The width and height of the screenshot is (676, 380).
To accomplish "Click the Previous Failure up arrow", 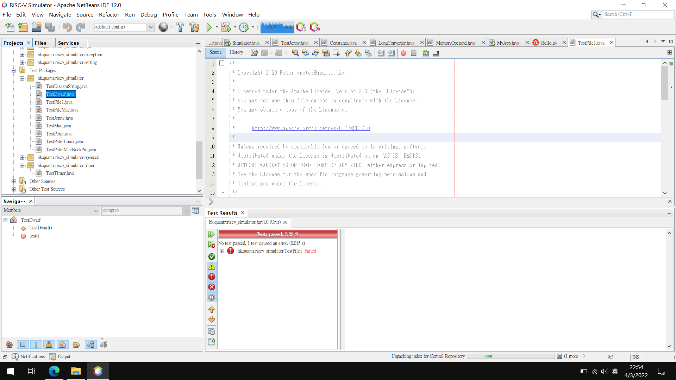I will point(211,310).
